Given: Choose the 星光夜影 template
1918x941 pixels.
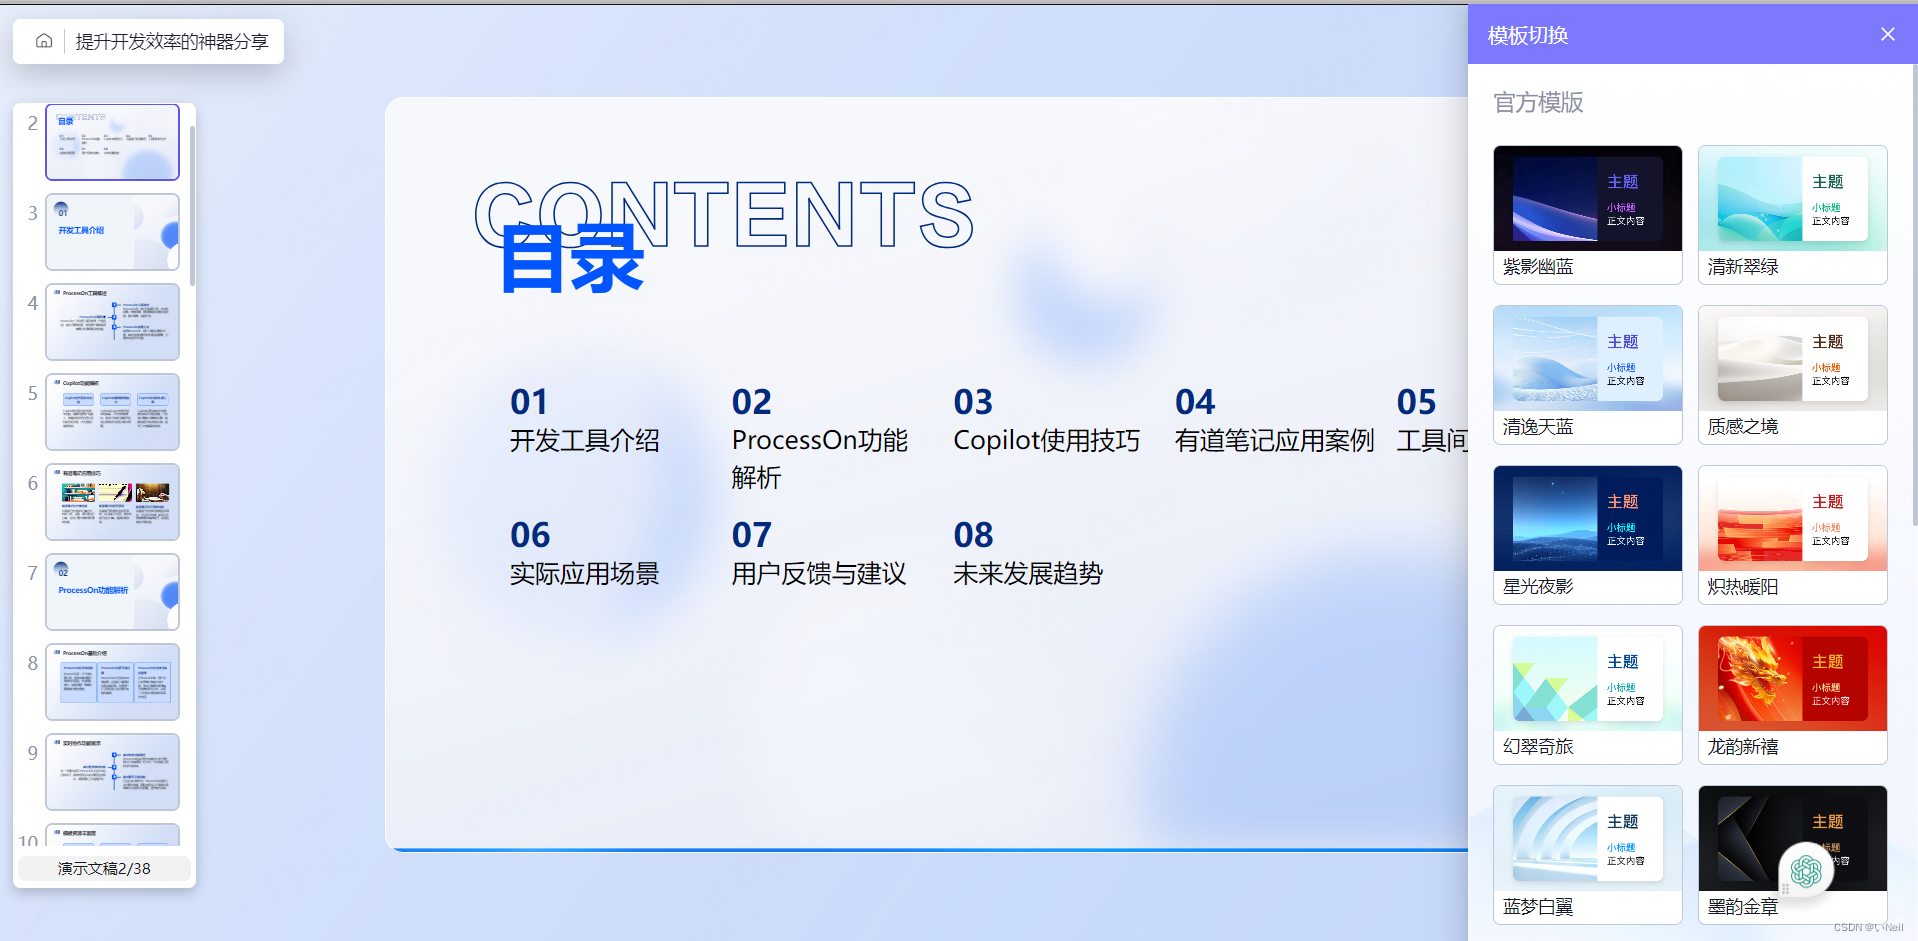Looking at the screenshot, I should tap(1588, 535).
